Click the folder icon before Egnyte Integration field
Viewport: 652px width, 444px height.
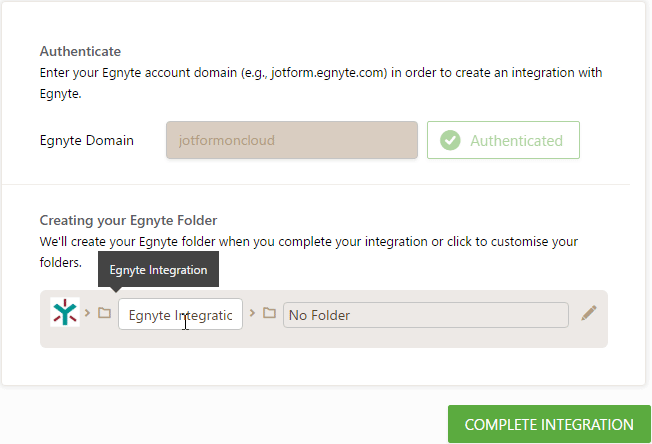point(104,314)
